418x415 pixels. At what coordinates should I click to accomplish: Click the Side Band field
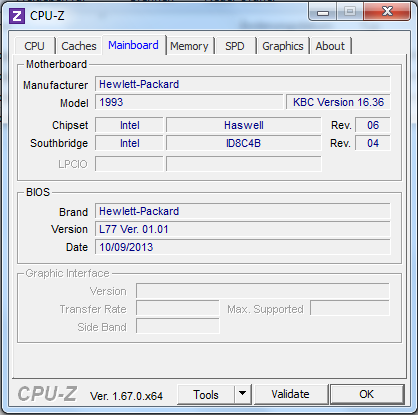pos(178,326)
